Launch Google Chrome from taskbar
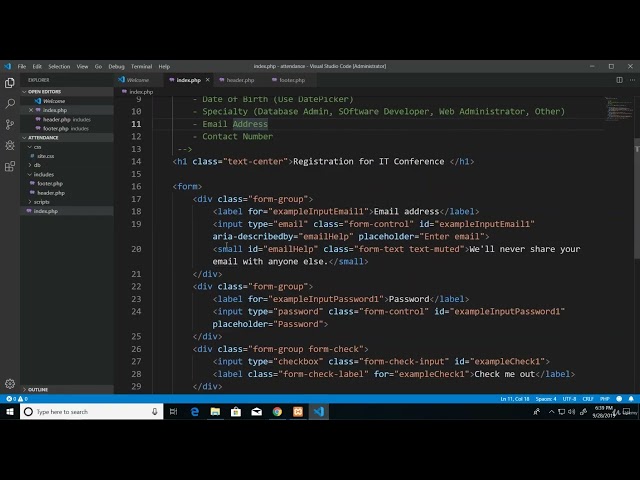 pyautogui.click(x=277, y=412)
